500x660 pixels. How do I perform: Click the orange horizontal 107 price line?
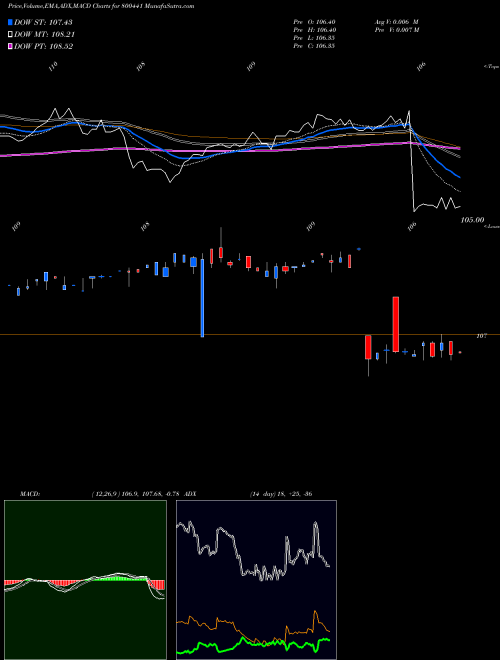(x=250, y=335)
